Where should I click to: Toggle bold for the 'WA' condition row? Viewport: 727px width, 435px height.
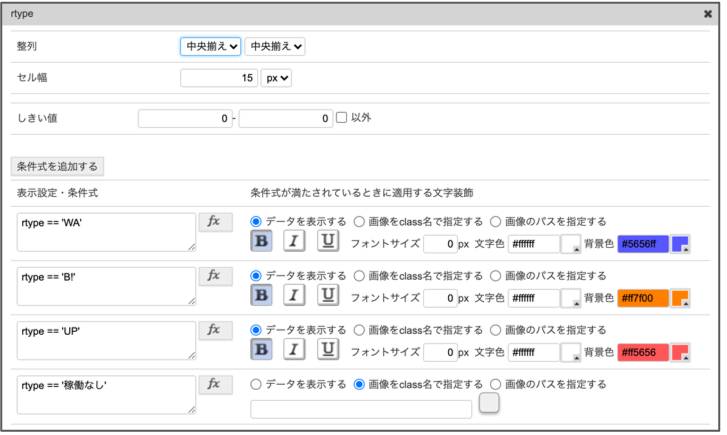pyautogui.click(x=261, y=242)
